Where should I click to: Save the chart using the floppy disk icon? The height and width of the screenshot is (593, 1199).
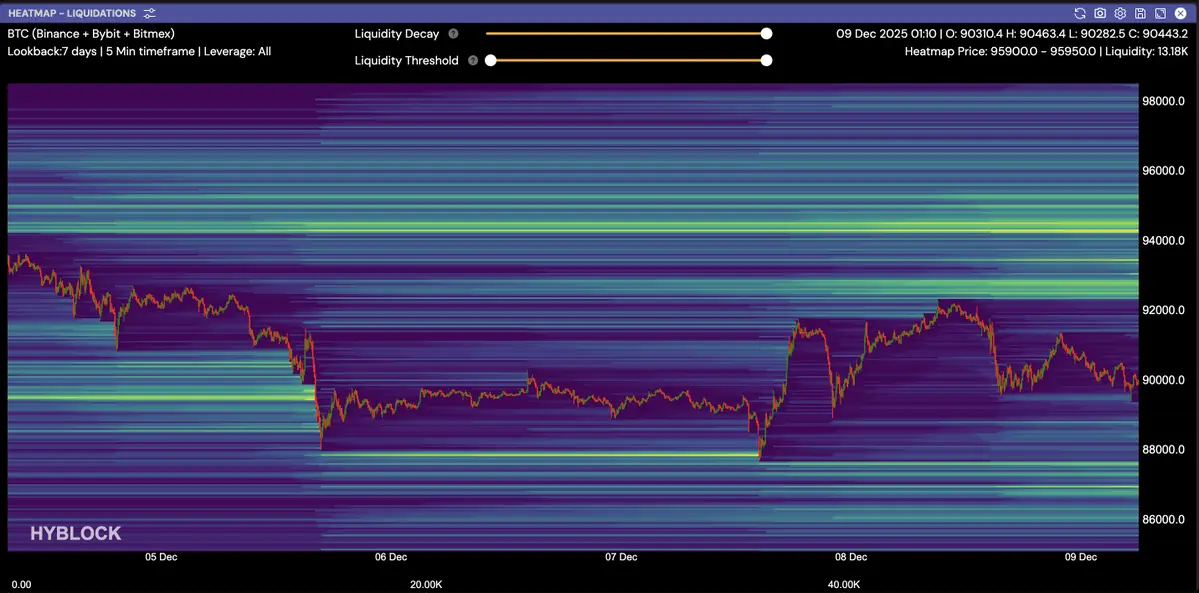coord(1140,13)
